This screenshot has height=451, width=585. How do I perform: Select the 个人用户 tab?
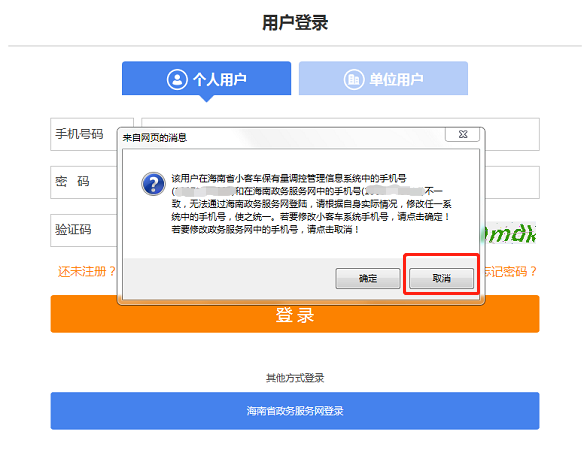206,78
